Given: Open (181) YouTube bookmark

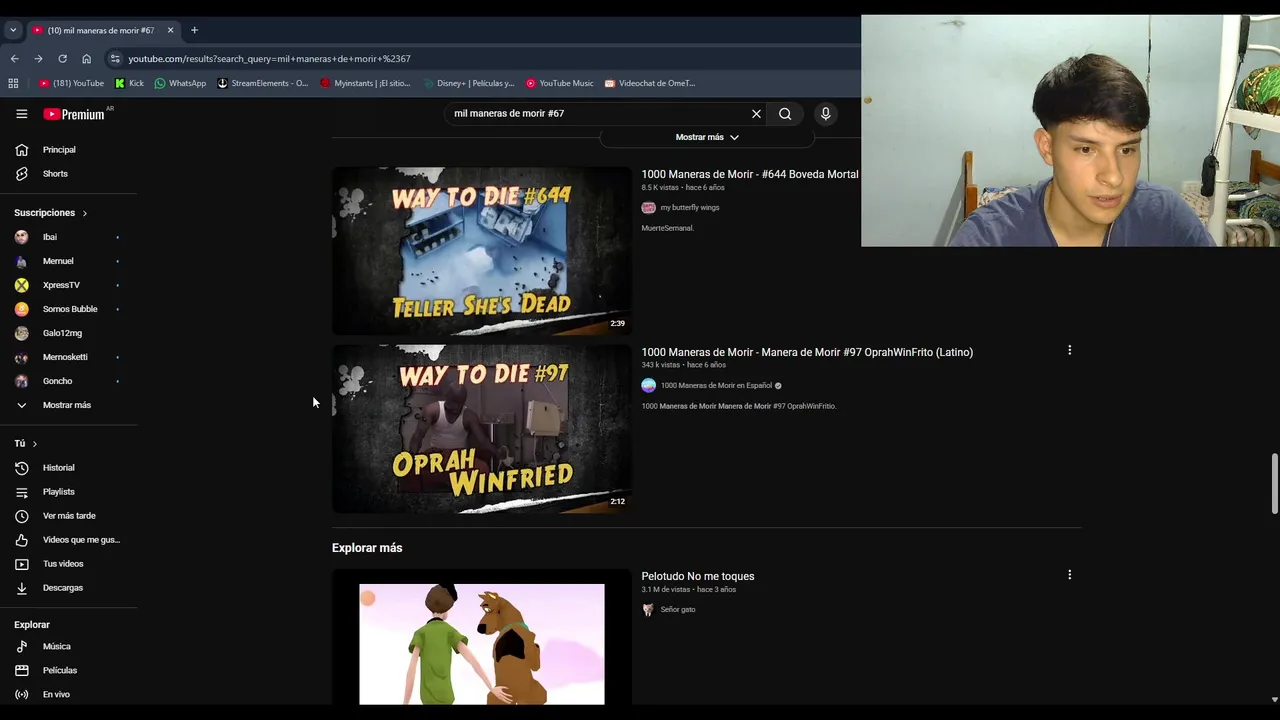Looking at the screenshot, I should pyautogui.click(x=71, y=83).
